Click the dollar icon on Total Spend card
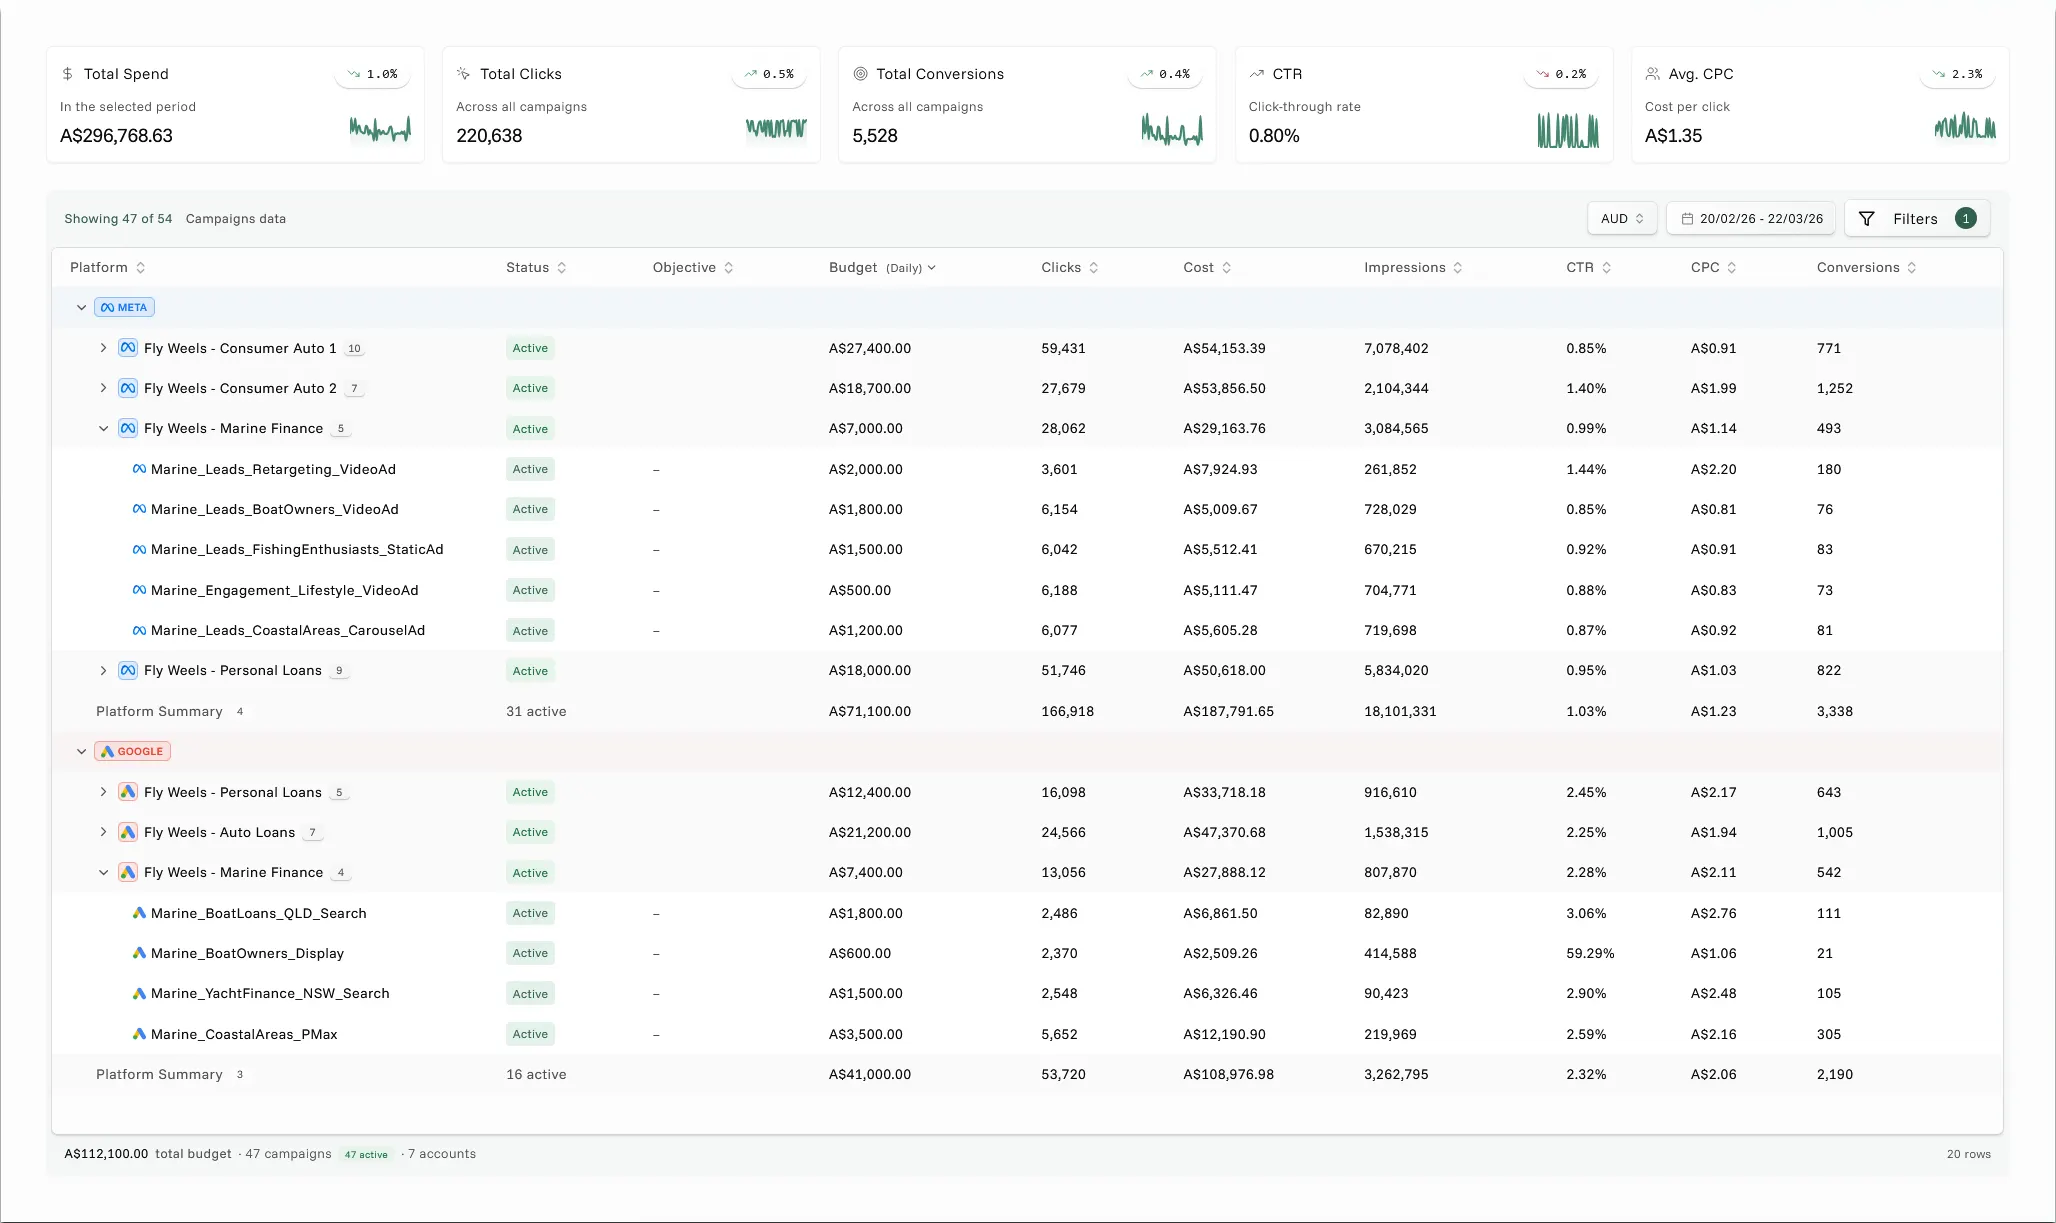Viewport: 2056px width, 1223px height. coord(68,74)
